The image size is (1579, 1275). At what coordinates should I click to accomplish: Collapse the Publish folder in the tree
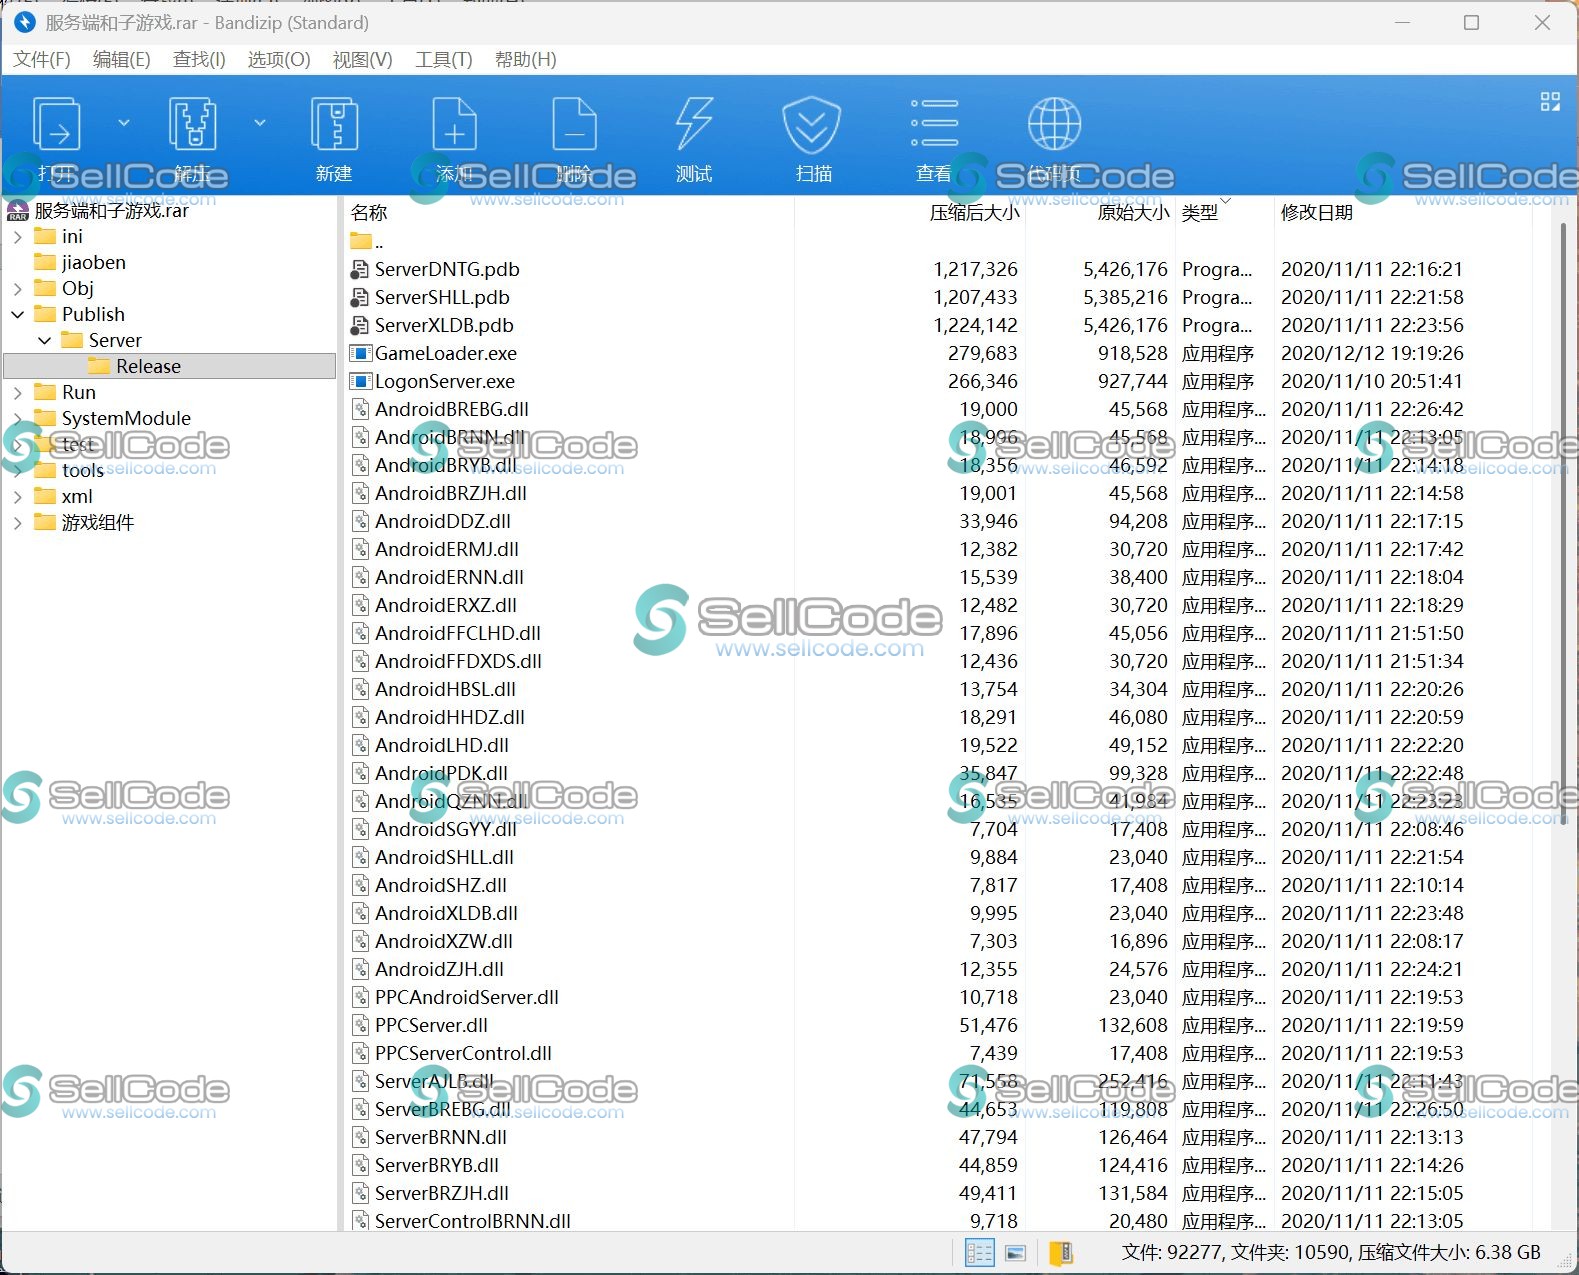click(x=18, y=314)
